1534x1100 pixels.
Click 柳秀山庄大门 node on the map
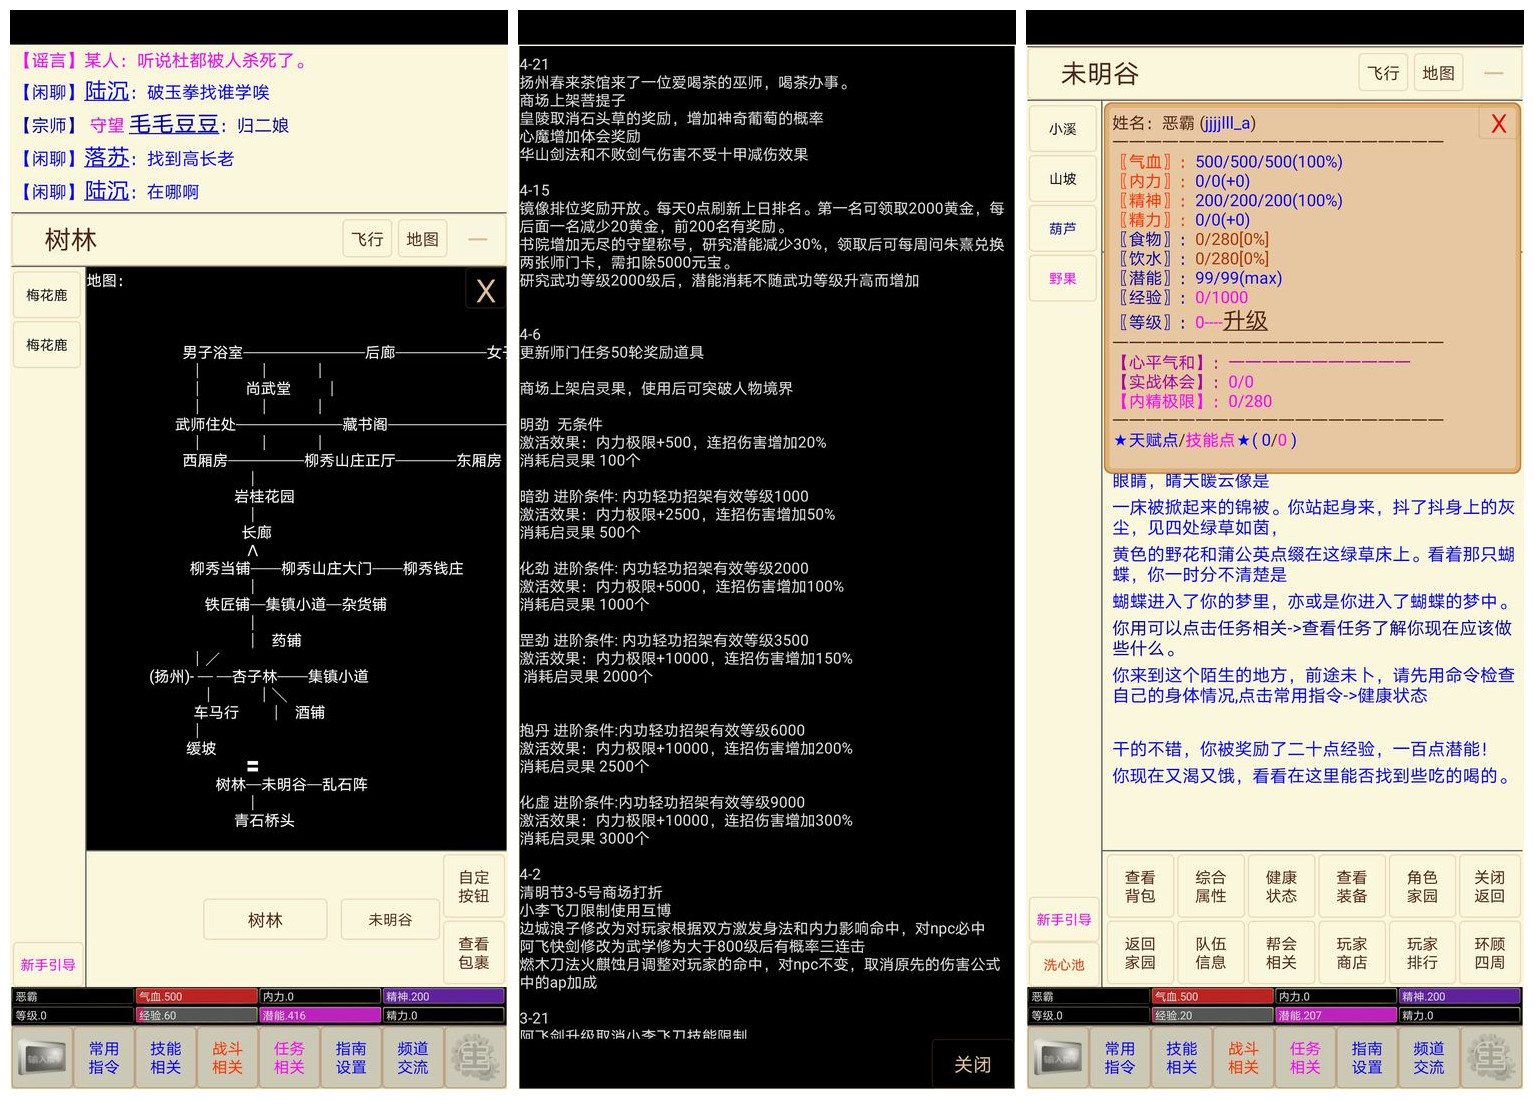point(327,568)
